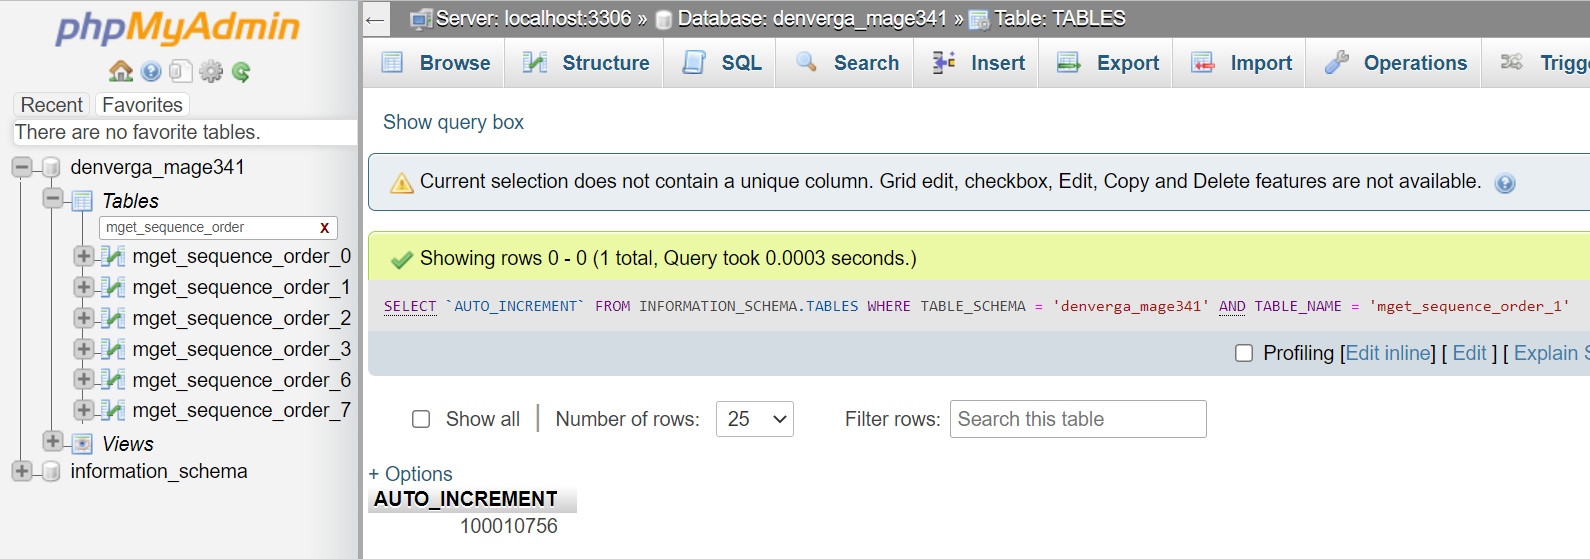Open the Number of rows dropdown

754,419
